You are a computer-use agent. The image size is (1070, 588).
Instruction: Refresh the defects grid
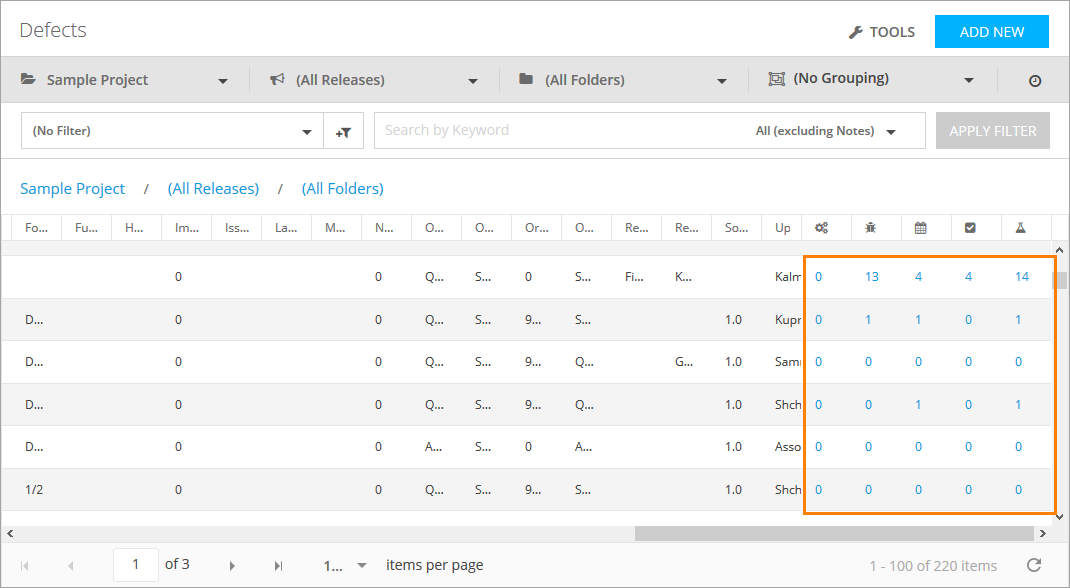1034,566
